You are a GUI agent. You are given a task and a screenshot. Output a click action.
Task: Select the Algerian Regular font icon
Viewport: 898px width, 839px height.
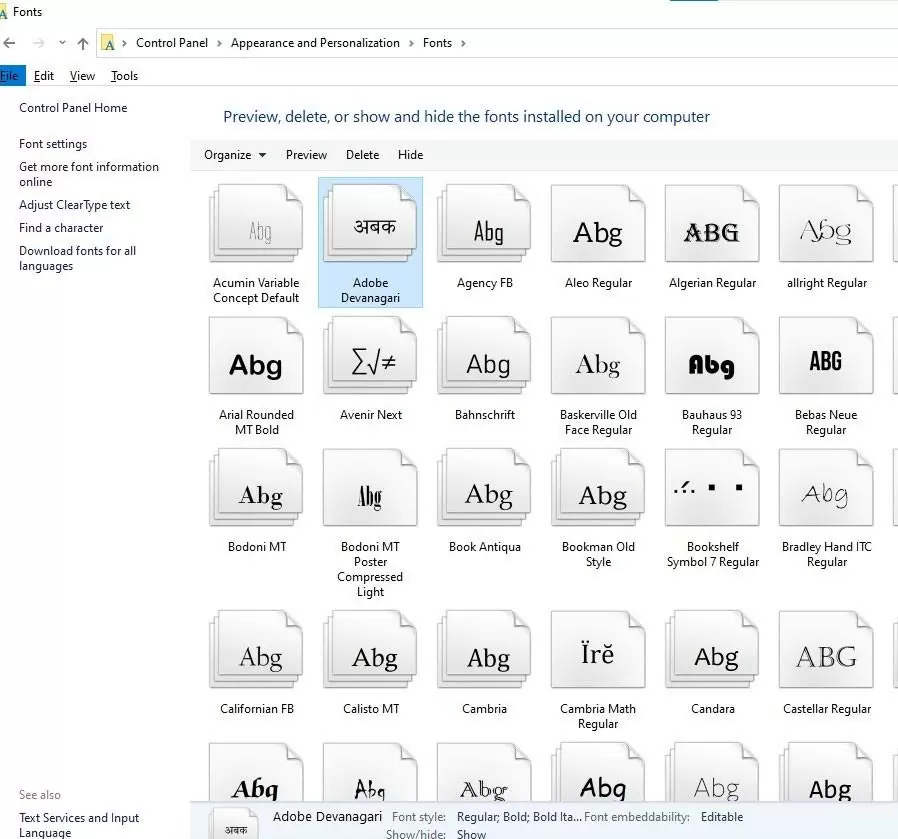pos(712,223)
